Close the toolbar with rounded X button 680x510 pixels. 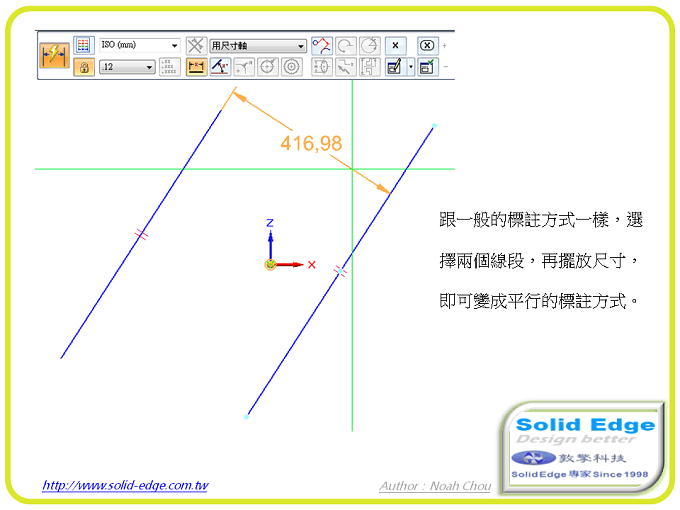[x=426, y=45]
